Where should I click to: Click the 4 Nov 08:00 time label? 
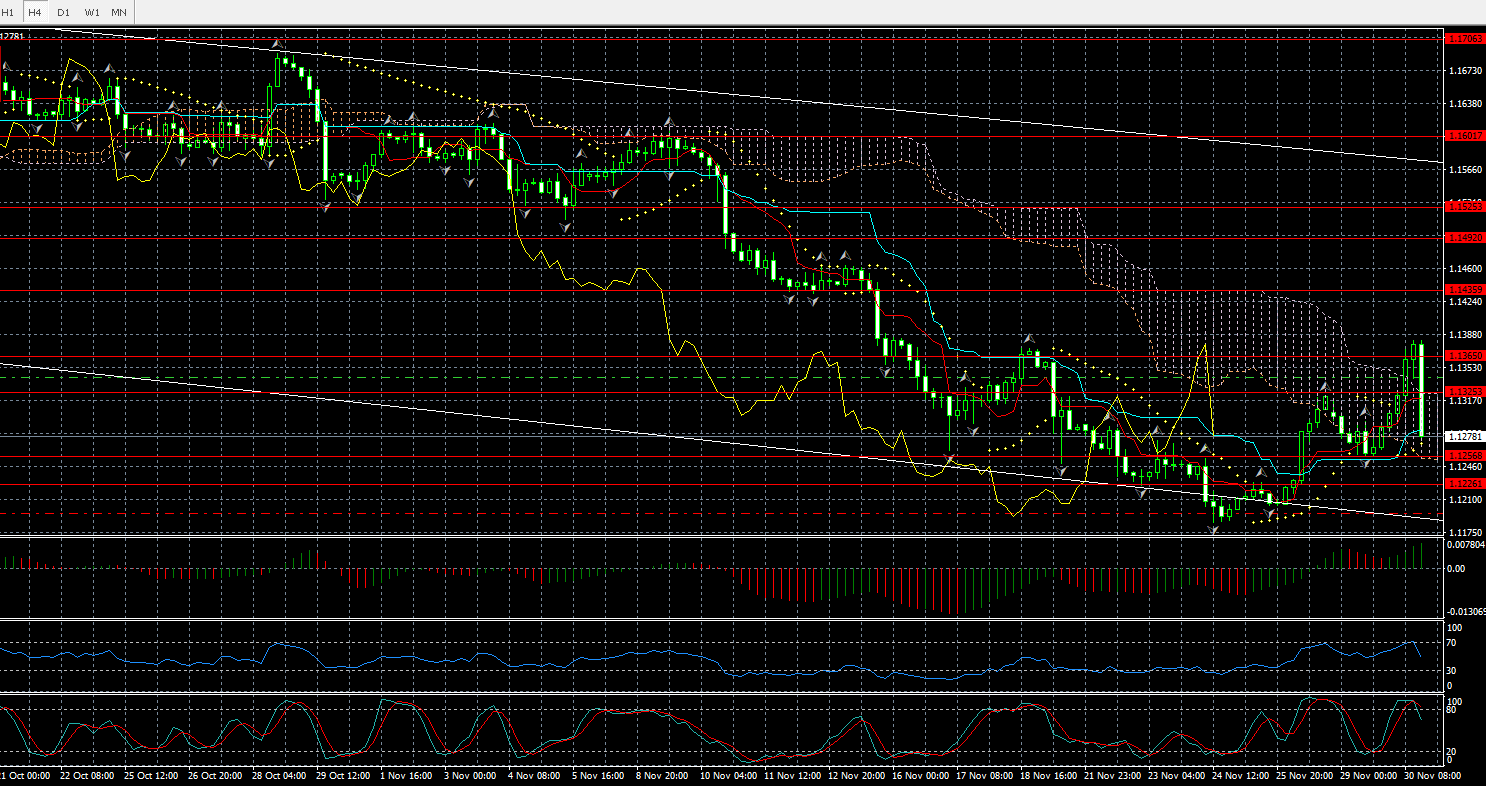click(533, 776)
